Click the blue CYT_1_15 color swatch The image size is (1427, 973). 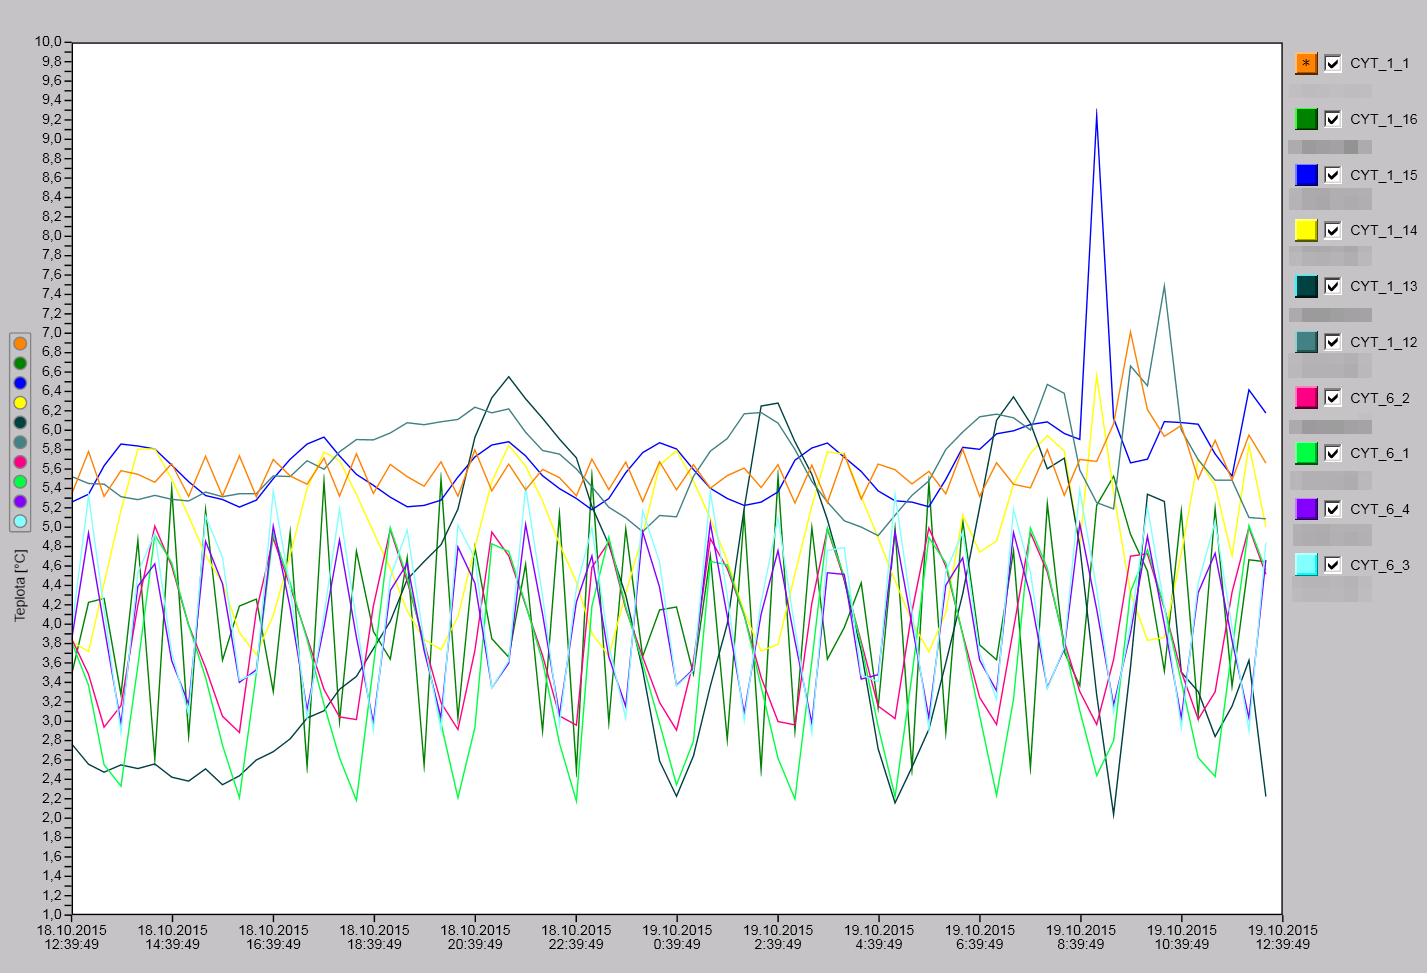(1306, 175)
